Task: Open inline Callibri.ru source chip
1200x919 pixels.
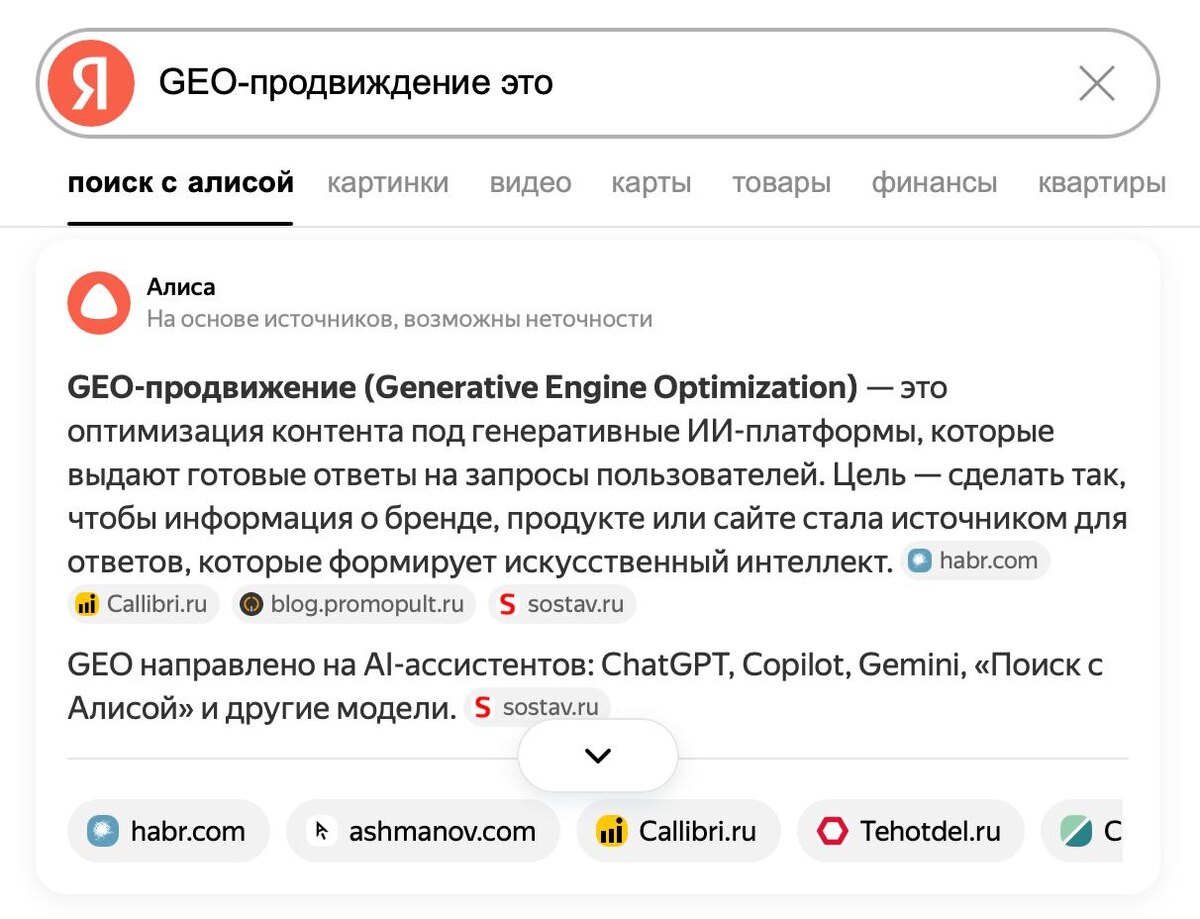Action: 143,604
